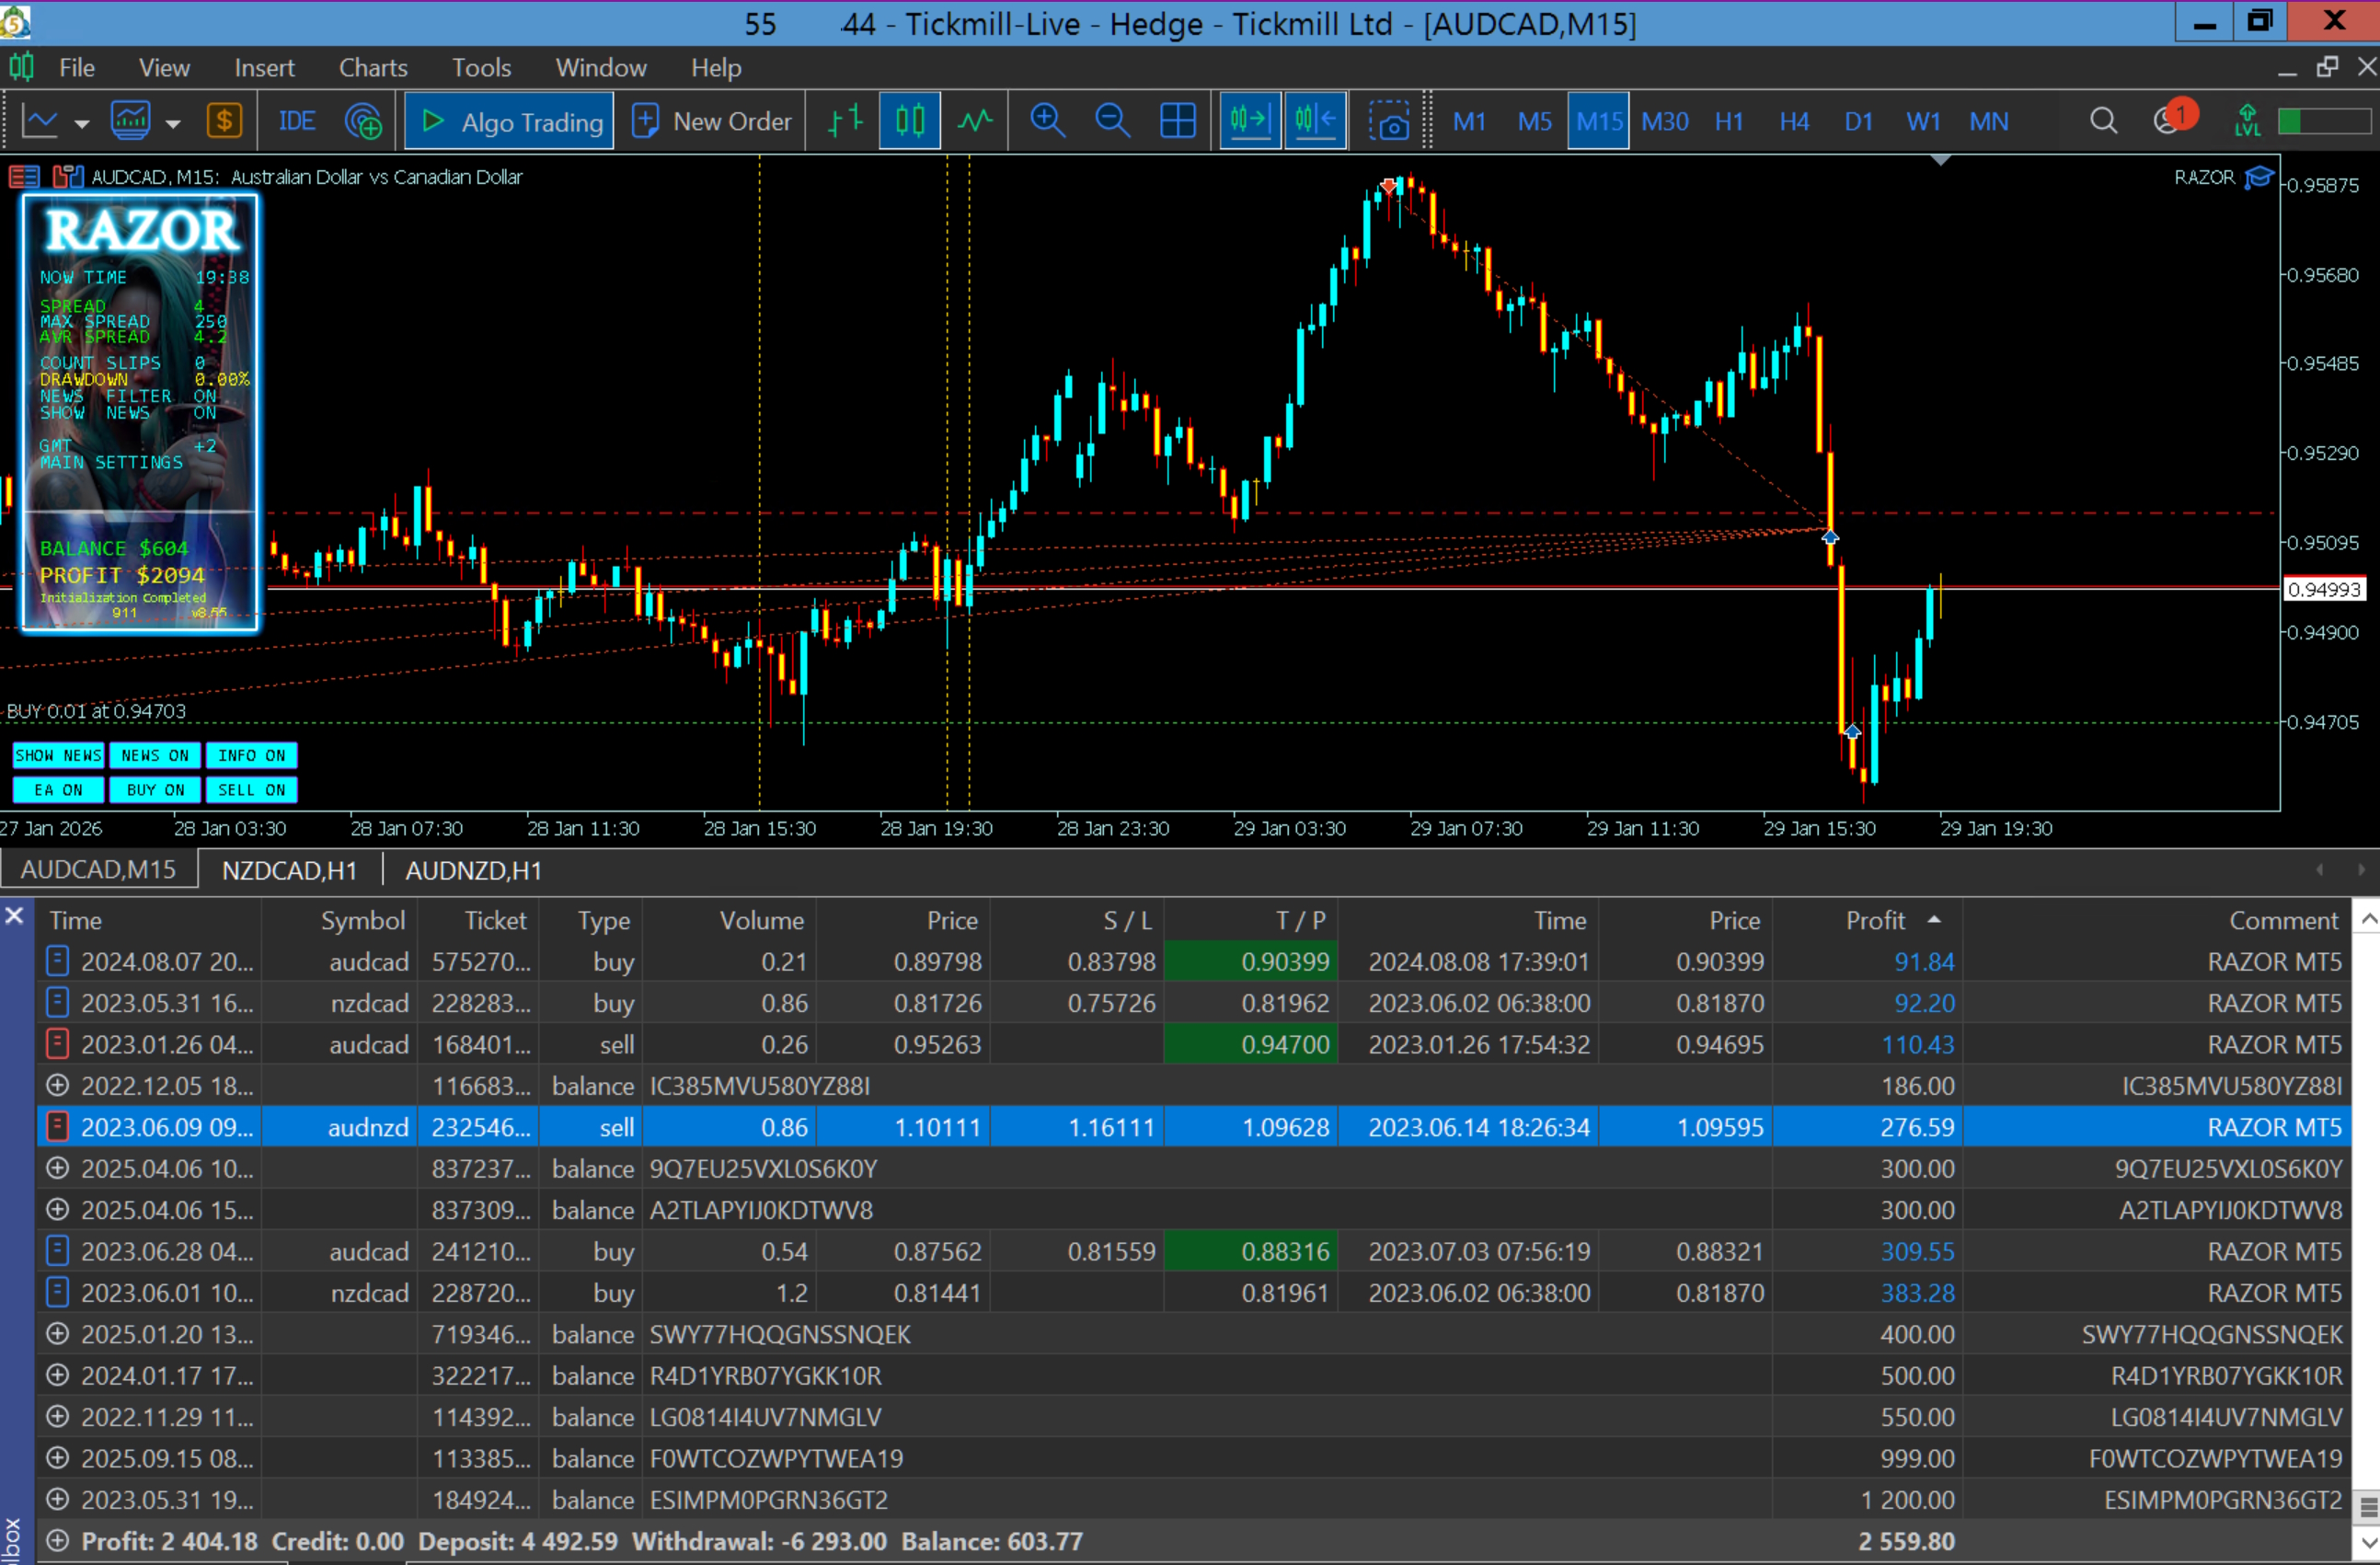Toggle the NEWS ON button

[x=155, y=755]
